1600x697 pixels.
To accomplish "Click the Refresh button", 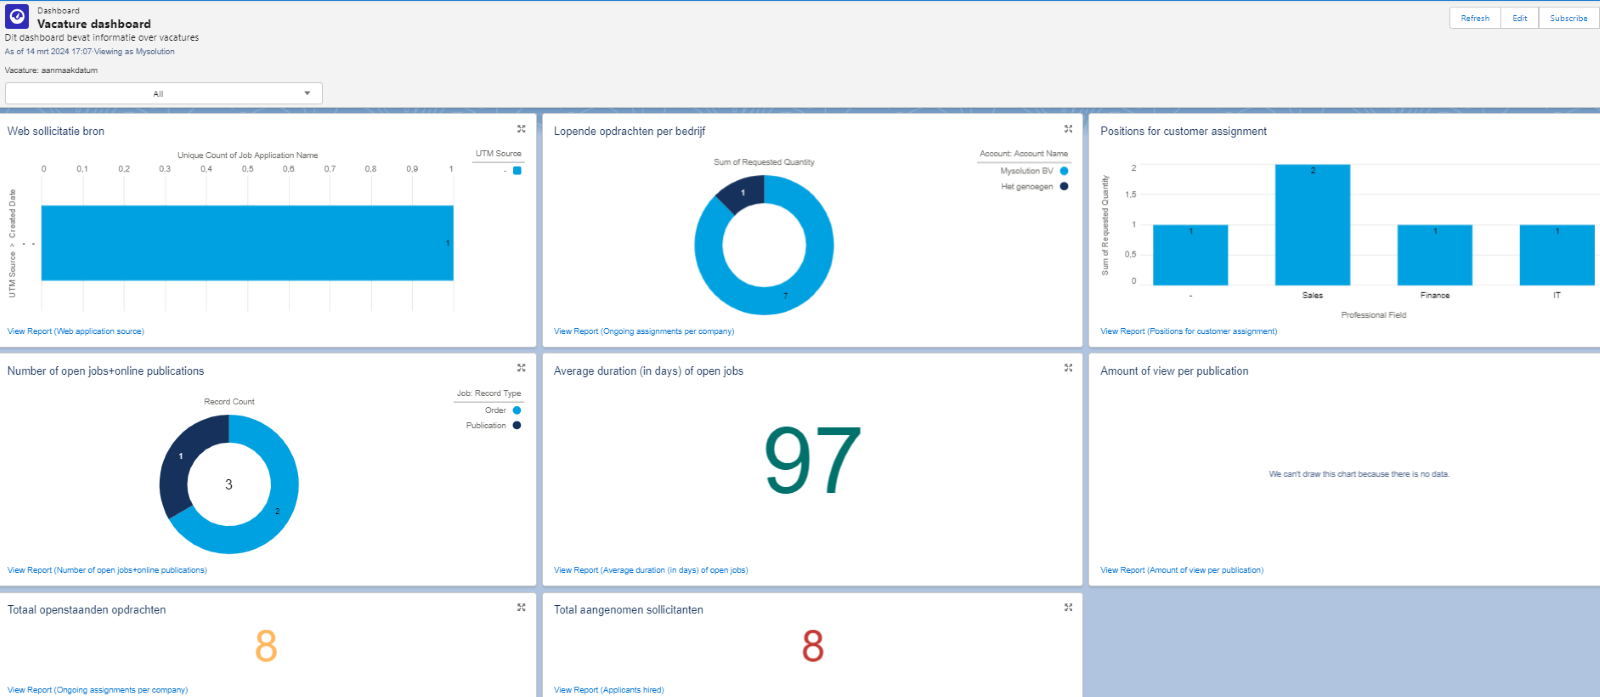I will (1474, 18).
